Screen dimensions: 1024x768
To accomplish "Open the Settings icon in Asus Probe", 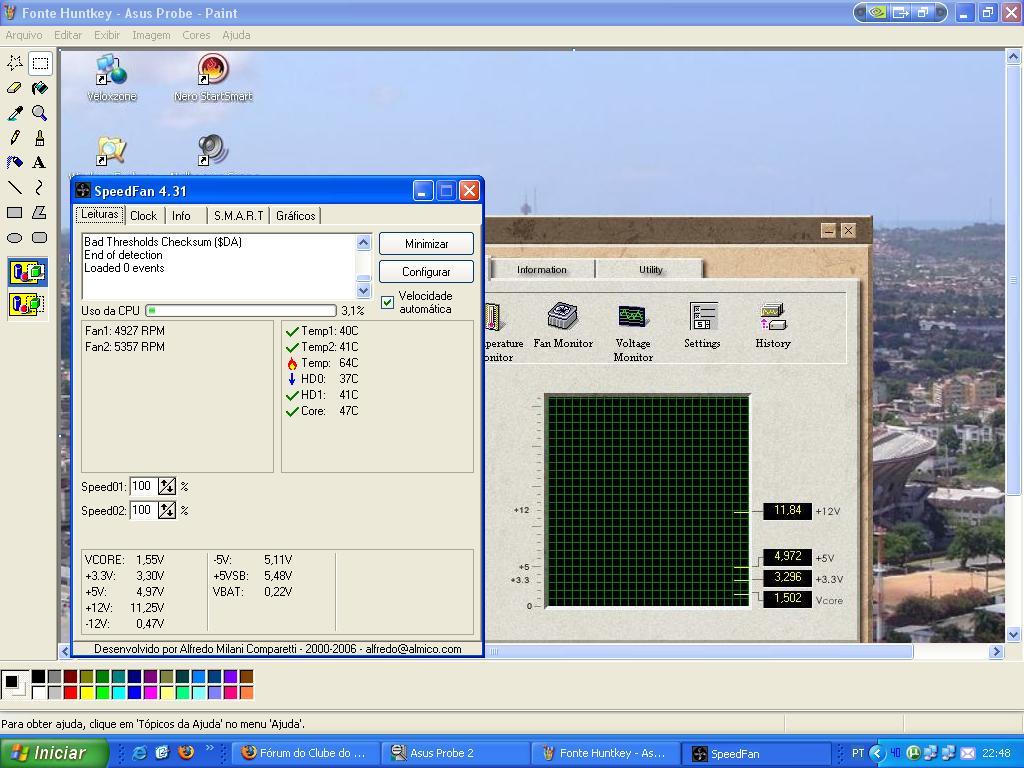I will coord(703,325).
